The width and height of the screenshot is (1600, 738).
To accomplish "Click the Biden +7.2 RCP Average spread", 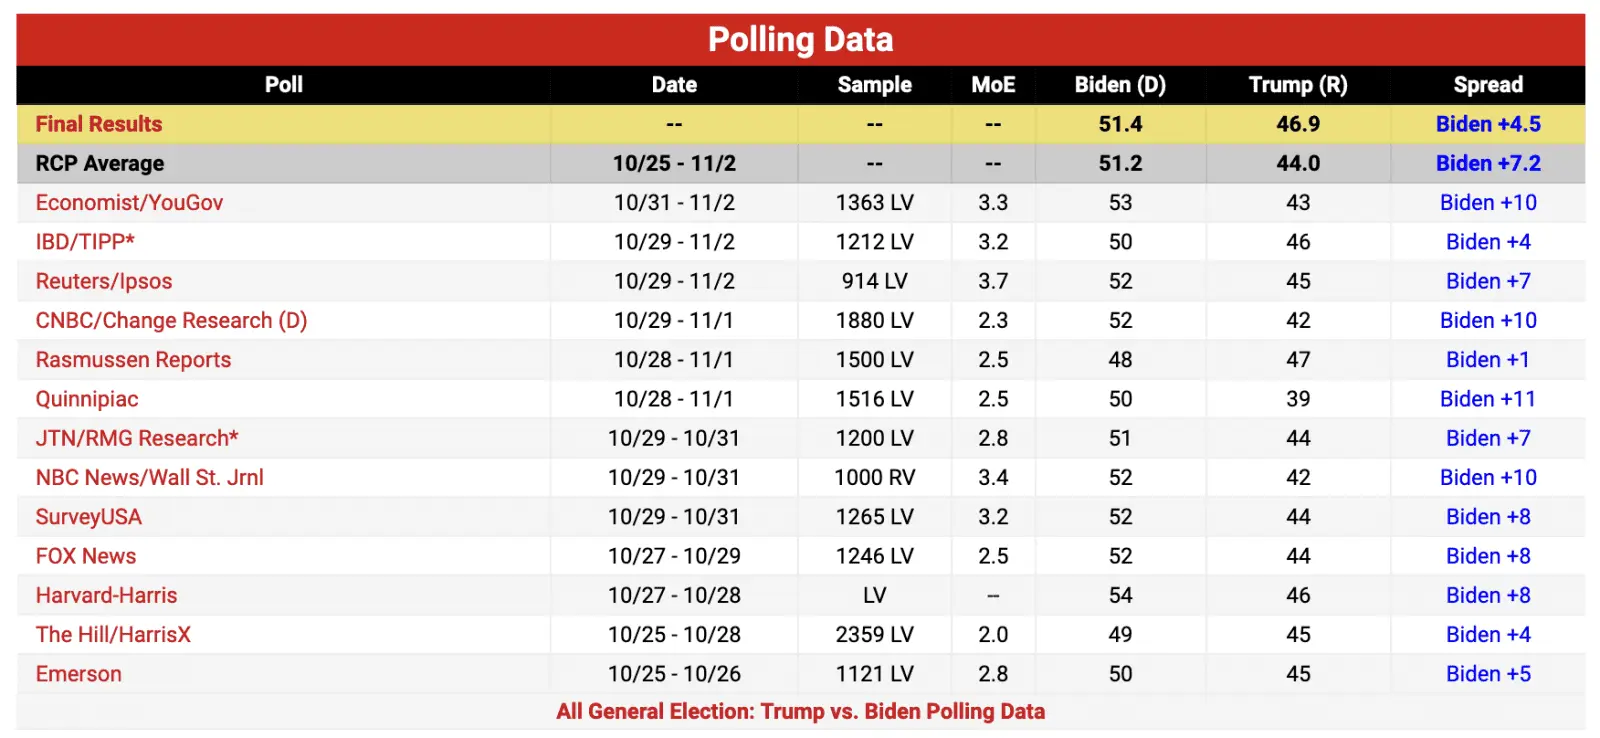I will pos(1488,164).
